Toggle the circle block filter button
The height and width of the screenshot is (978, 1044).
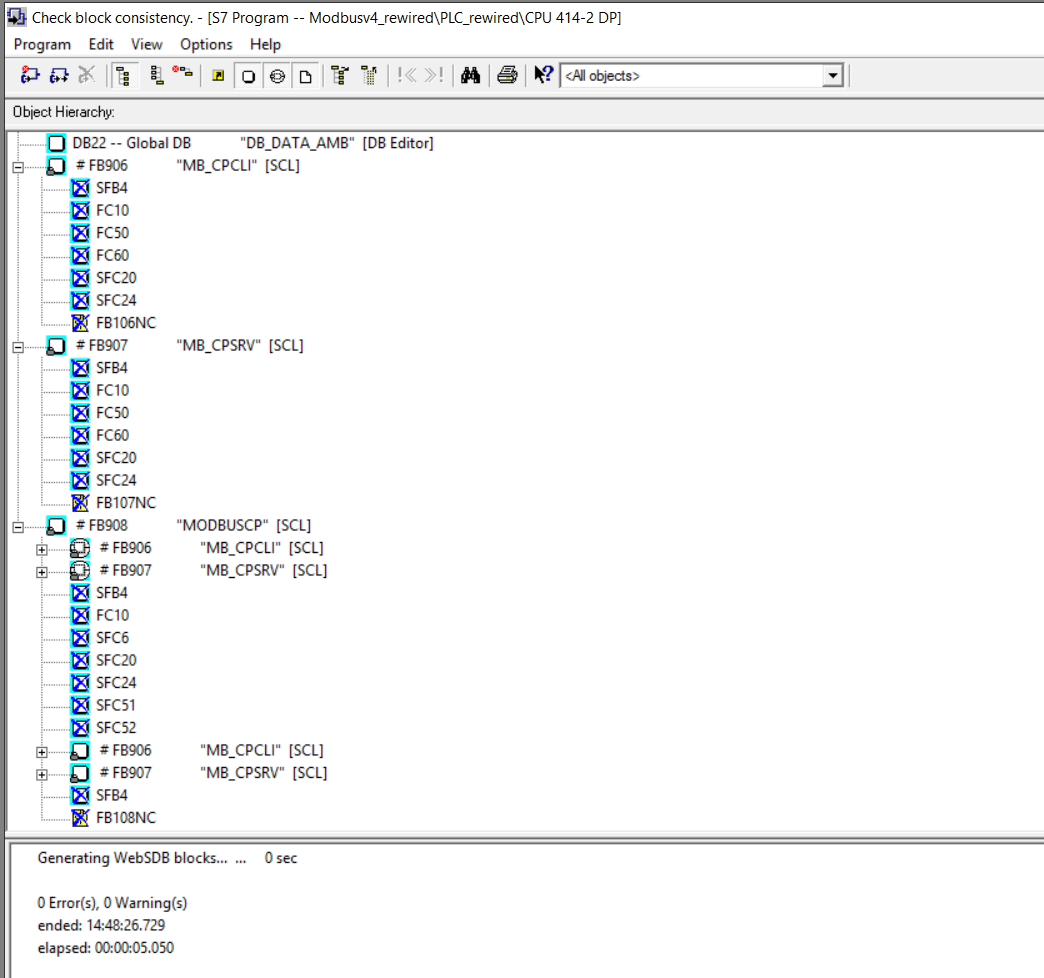(x=277, y=76)
